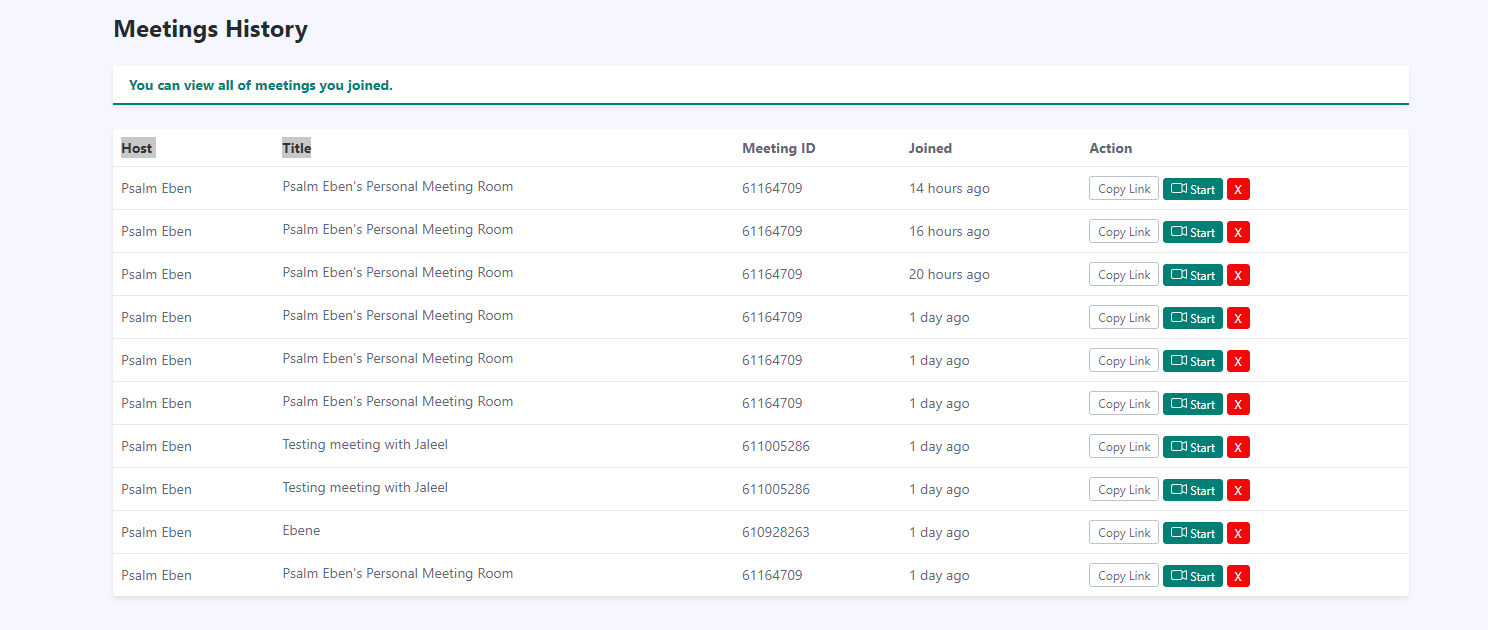Image resolution: width=1488 pixels, height=630 pixels.
Task: Start the meeting joined 20 hours ago
Action: (1192, 275)
